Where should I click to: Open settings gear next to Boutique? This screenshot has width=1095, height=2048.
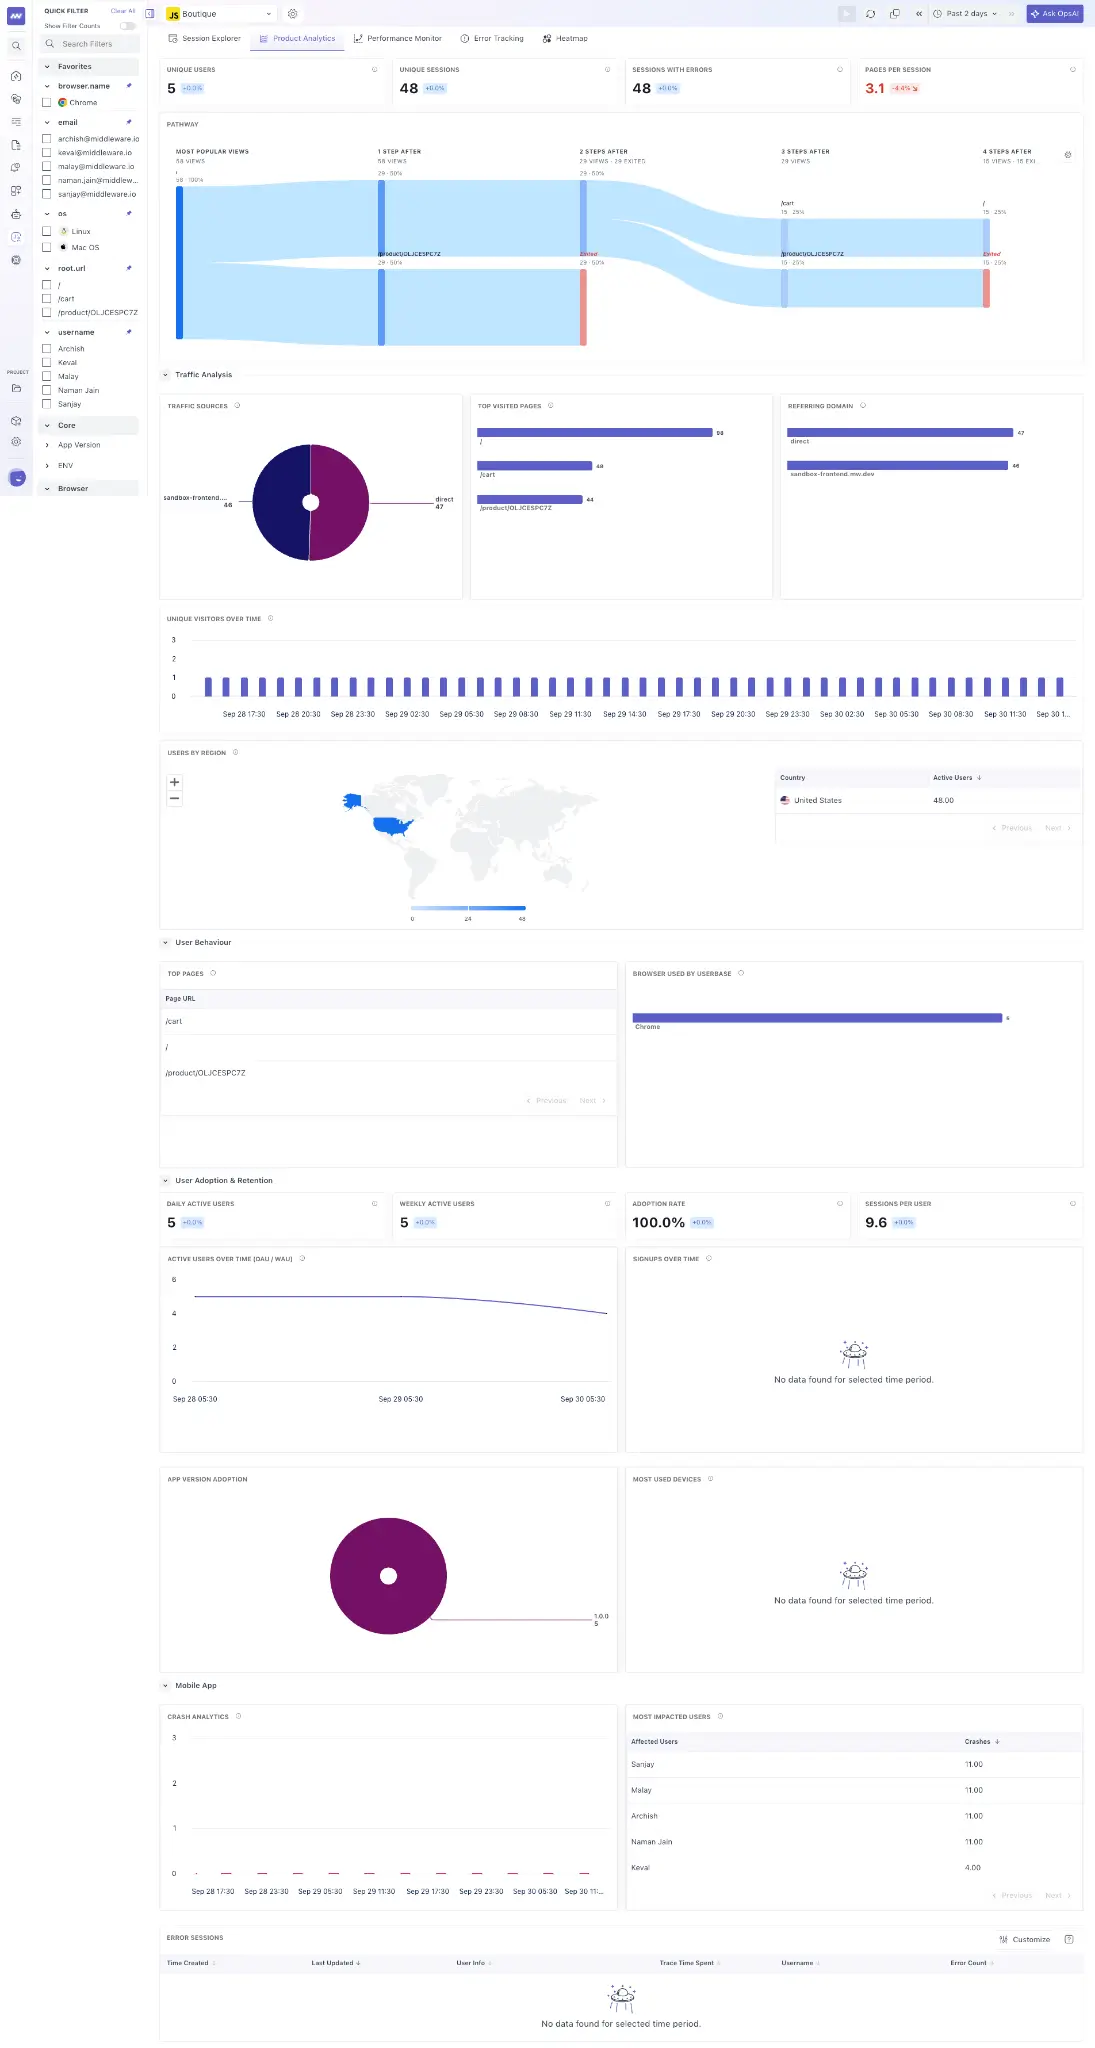[292, 14]
